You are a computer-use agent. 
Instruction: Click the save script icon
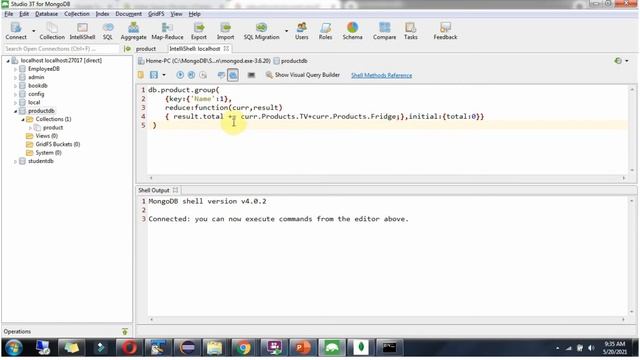[x=153, y=75]
